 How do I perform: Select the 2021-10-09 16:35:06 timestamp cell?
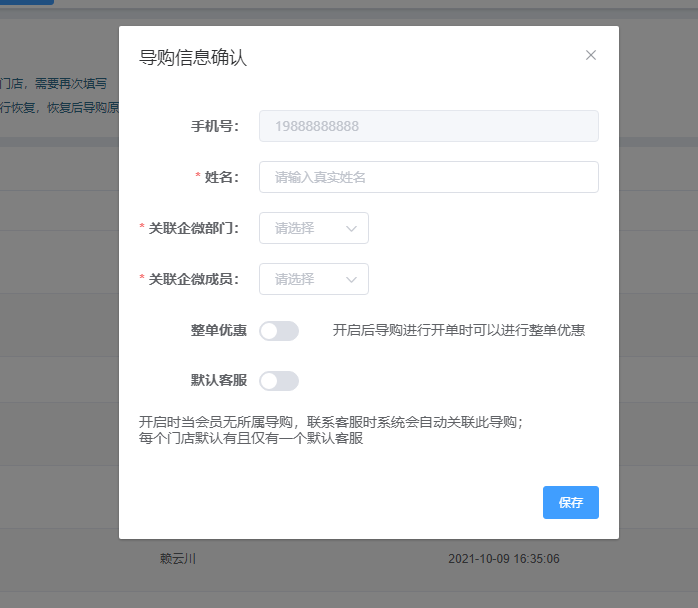[x=503, y=559]
